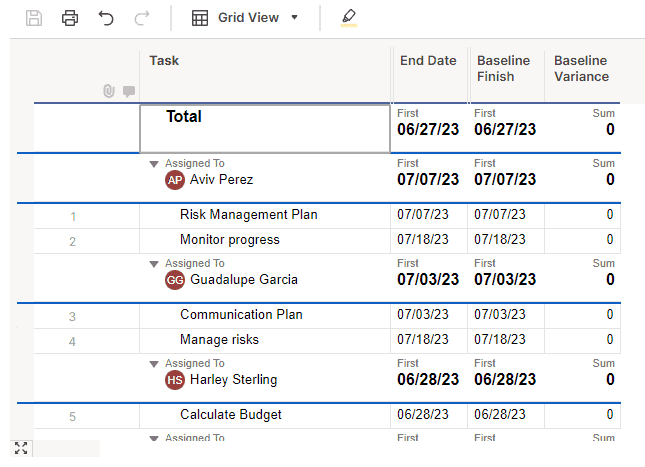Click the highlight changes pen icon
Image resolution: width=645 pixels, height=467 pixels.
pyautogui.click(x=348, y=18)
